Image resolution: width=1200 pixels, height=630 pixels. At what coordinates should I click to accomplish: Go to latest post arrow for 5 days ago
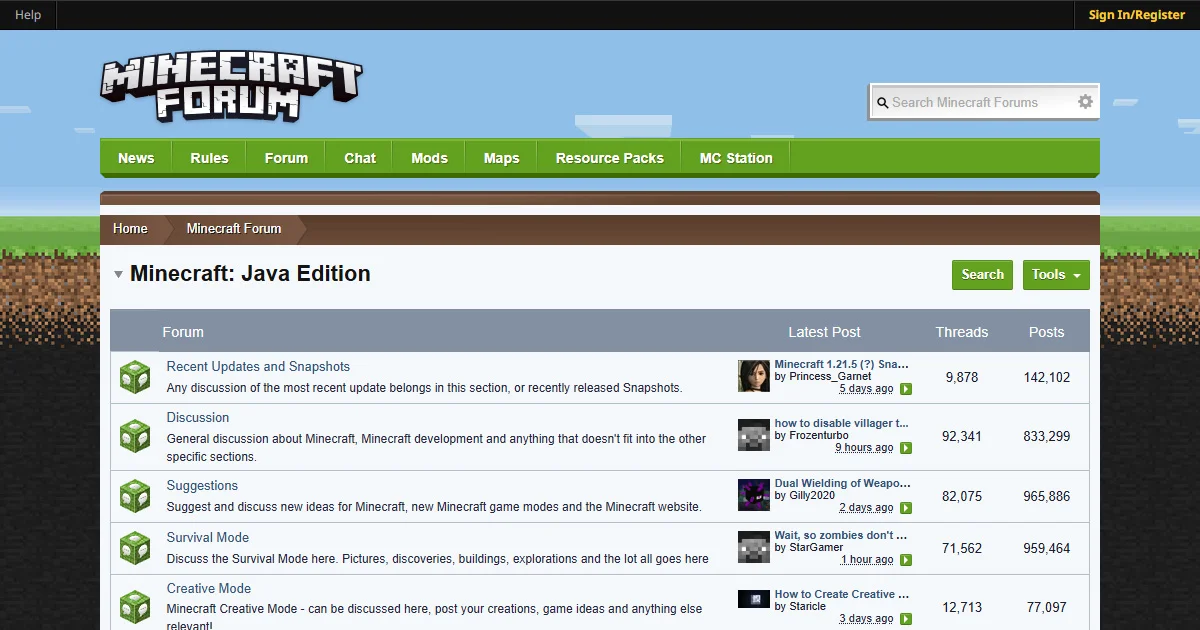point(906,389)
